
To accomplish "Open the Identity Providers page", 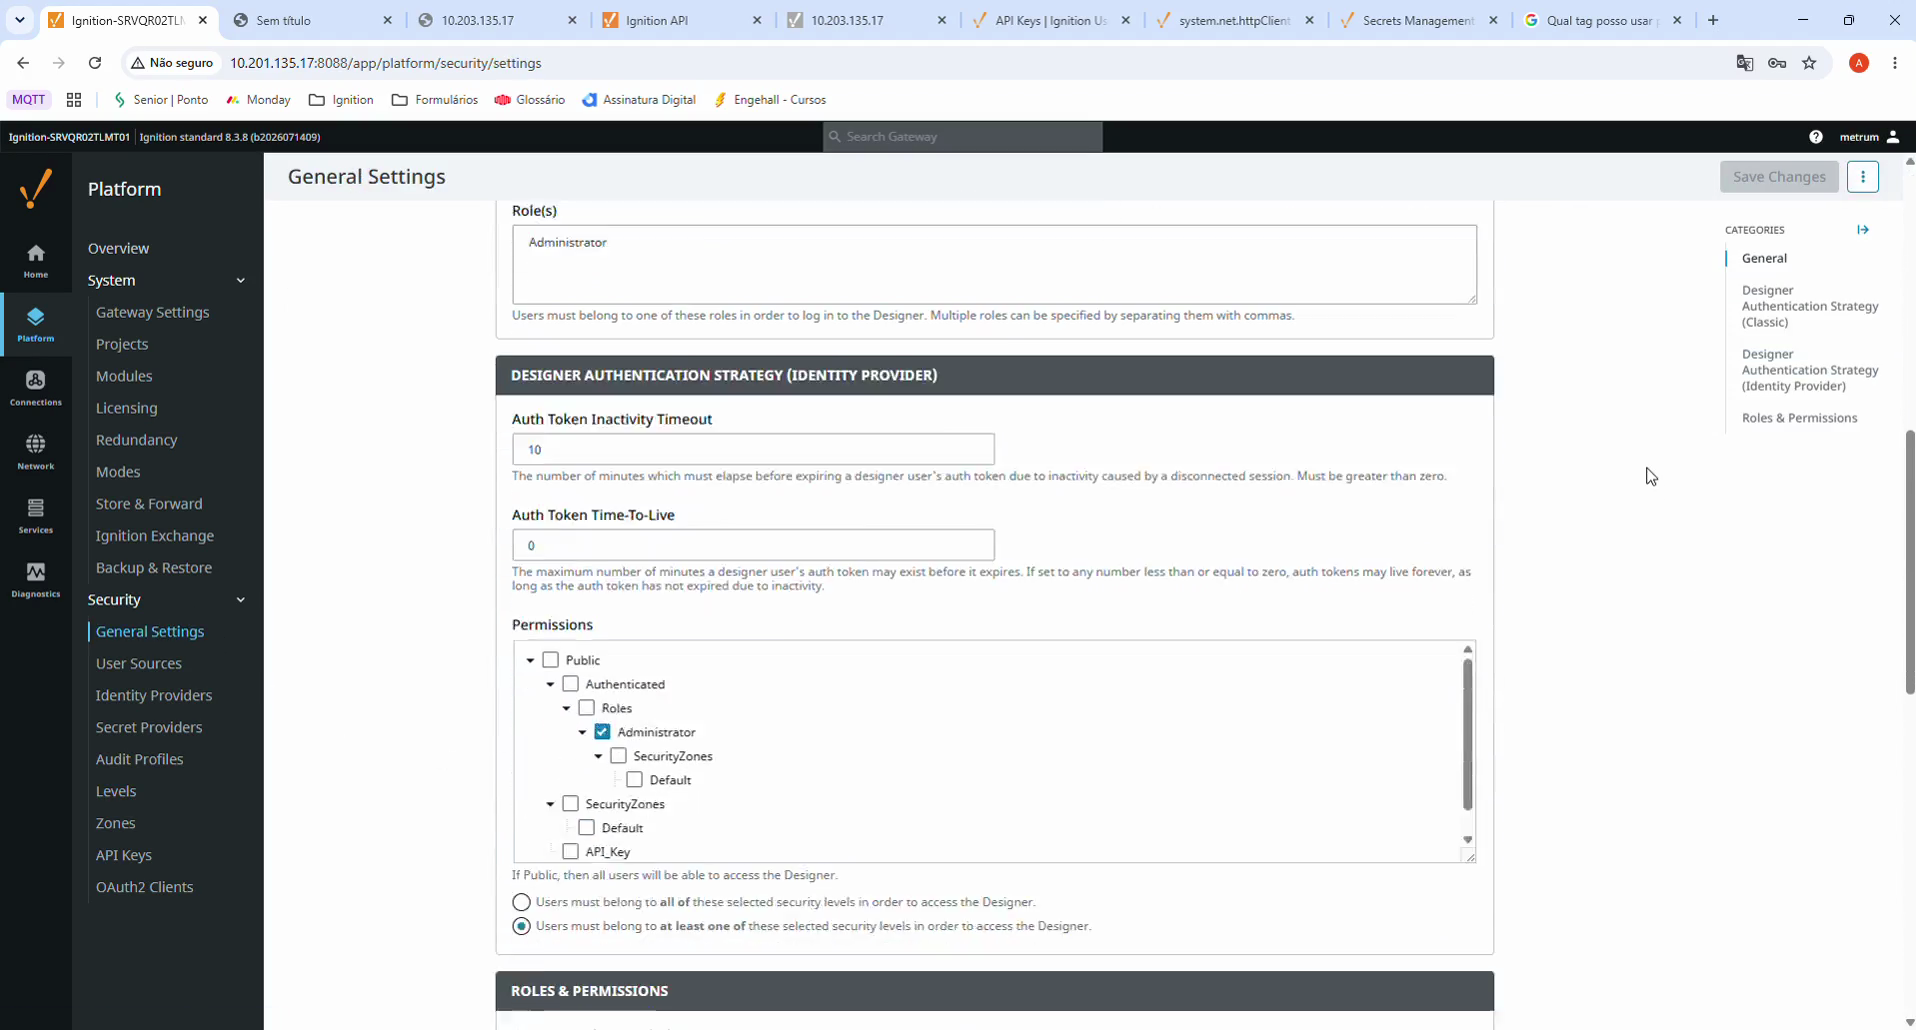I will pyautogui.click(x=153, y=695).
